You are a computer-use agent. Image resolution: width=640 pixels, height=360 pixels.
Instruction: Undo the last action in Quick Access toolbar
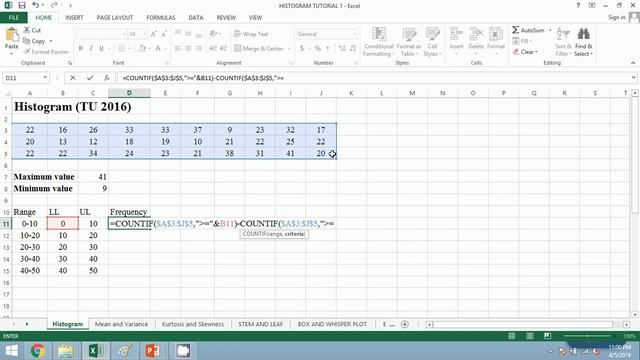36,5
